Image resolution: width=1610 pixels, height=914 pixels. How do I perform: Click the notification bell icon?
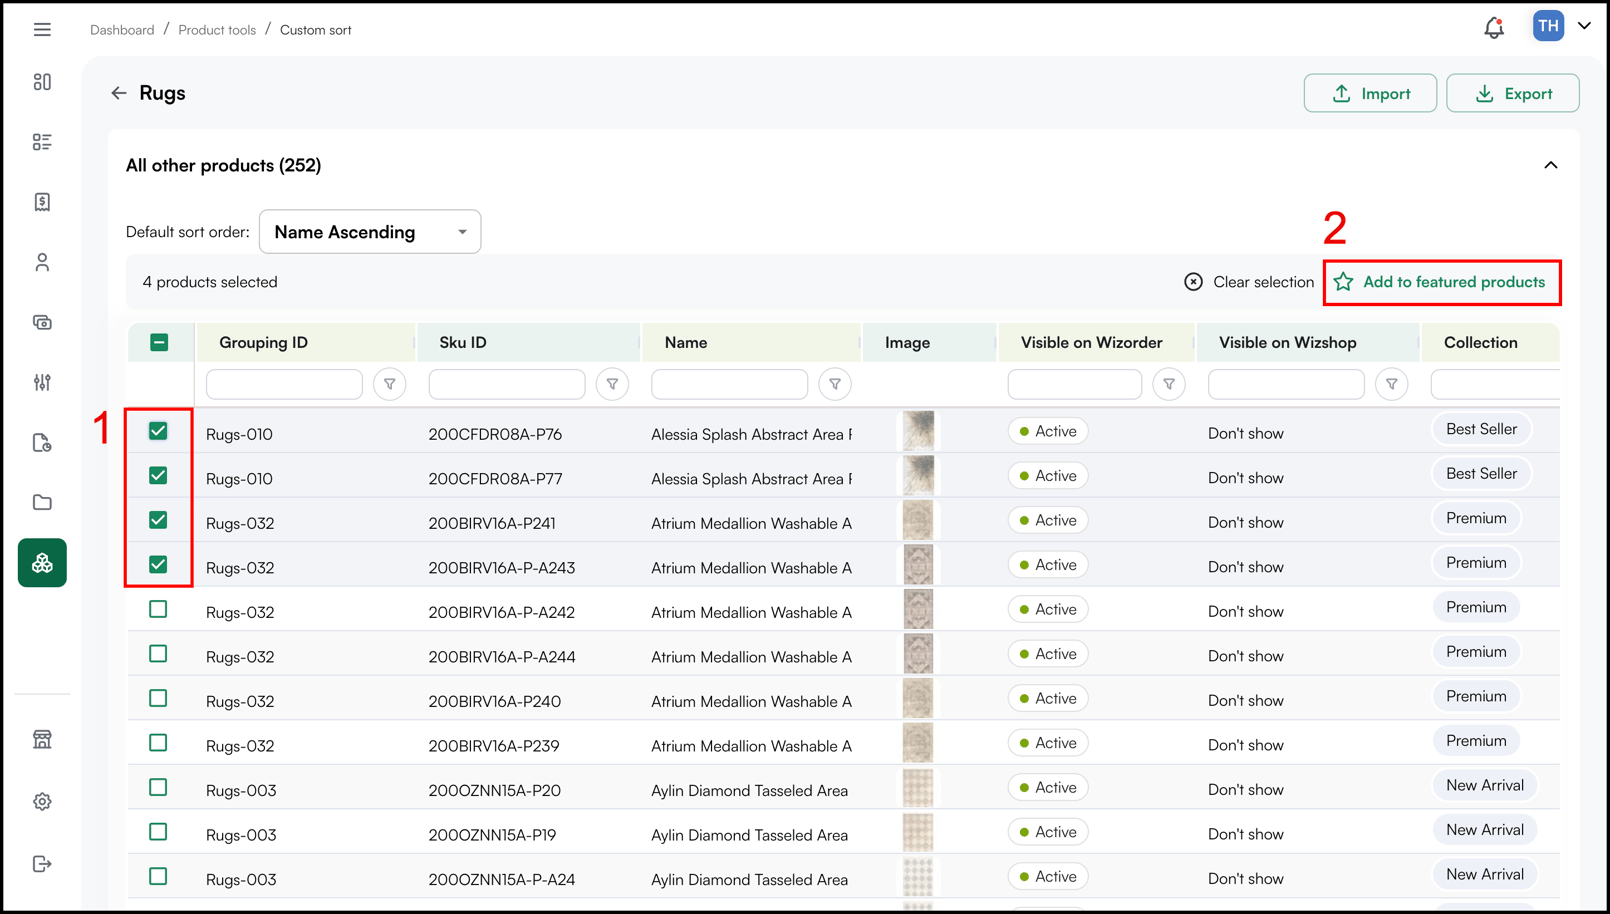coord(1493,28)
